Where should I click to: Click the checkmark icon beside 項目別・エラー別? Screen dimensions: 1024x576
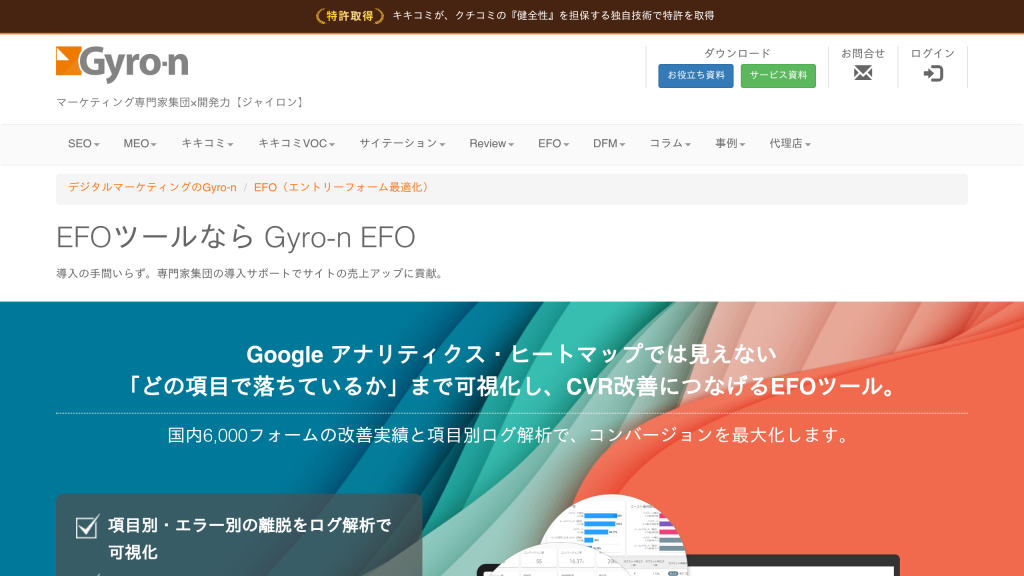click(x=87, y=526)
